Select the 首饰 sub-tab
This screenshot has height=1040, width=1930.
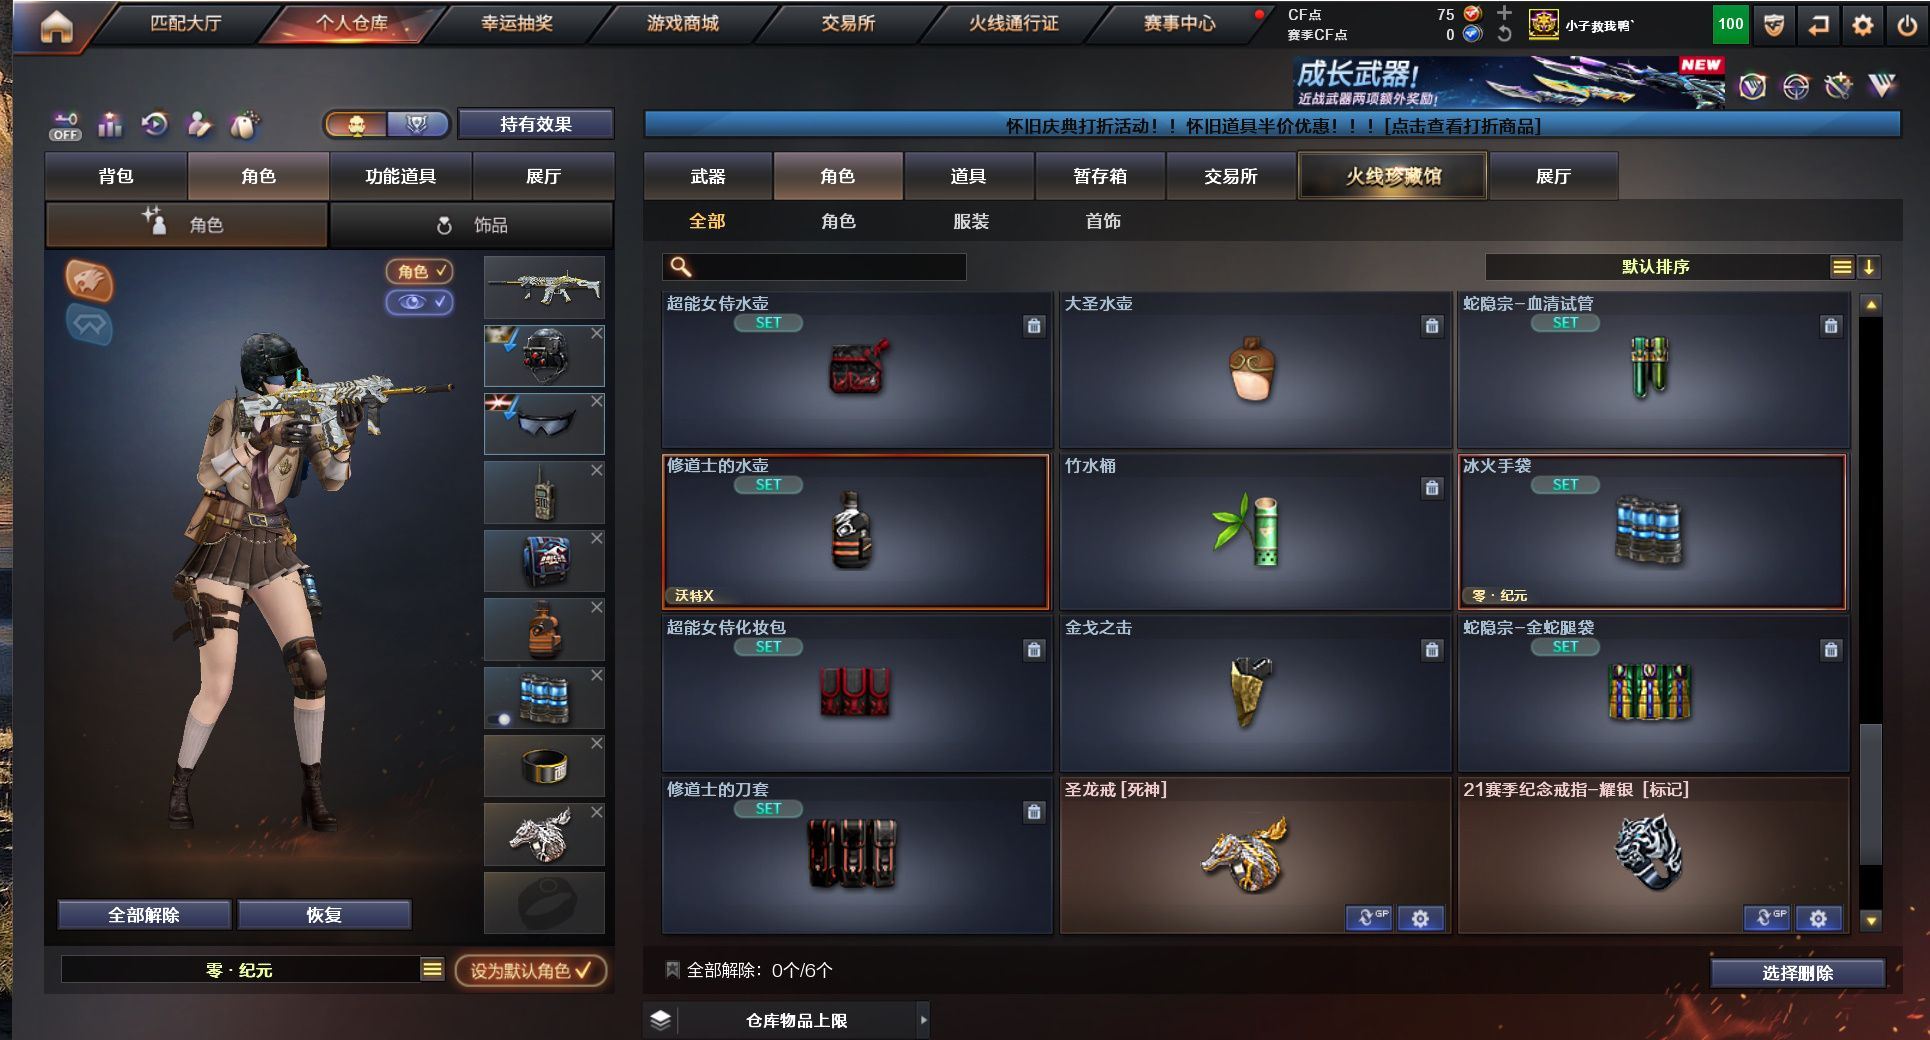[x=1103, y=221]
